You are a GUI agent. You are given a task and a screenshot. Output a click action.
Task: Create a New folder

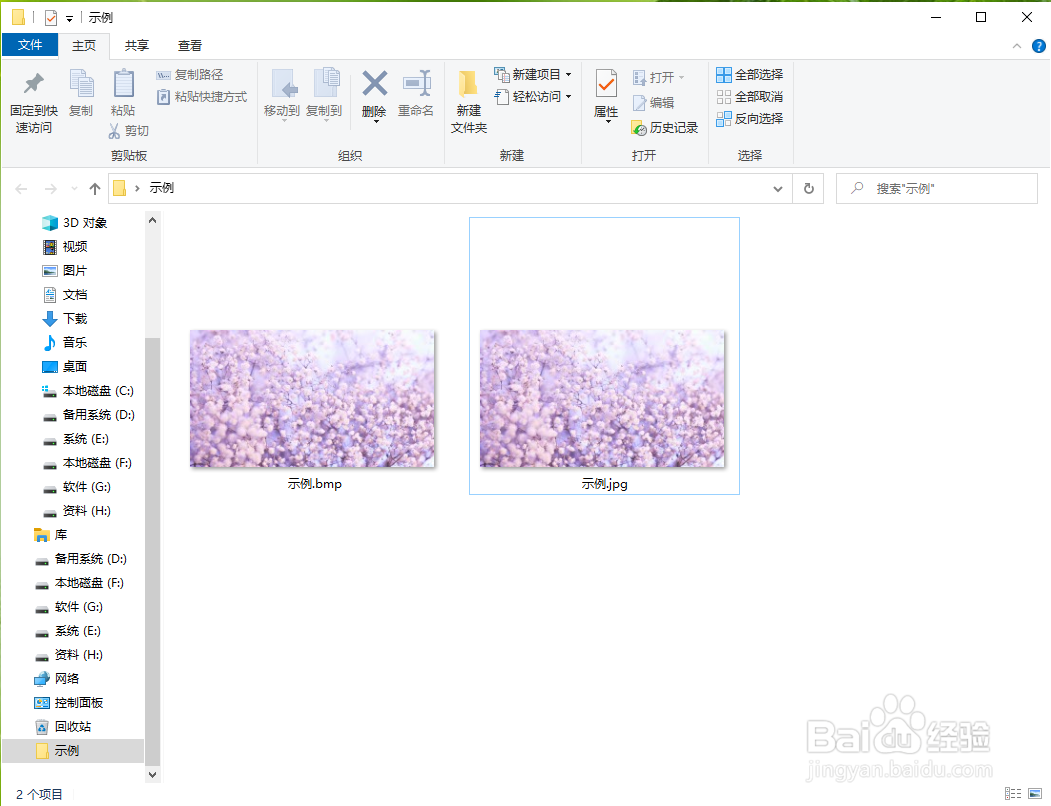pyautogui.click(x=469, y=102)
